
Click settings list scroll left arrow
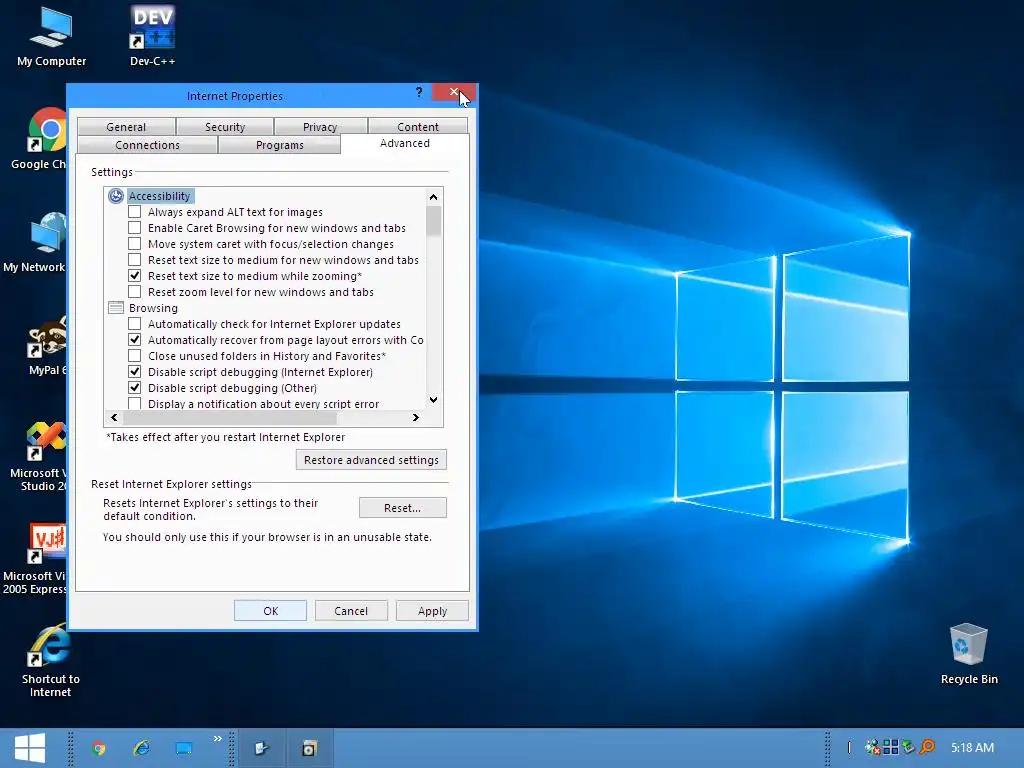[x=114, y=417]
